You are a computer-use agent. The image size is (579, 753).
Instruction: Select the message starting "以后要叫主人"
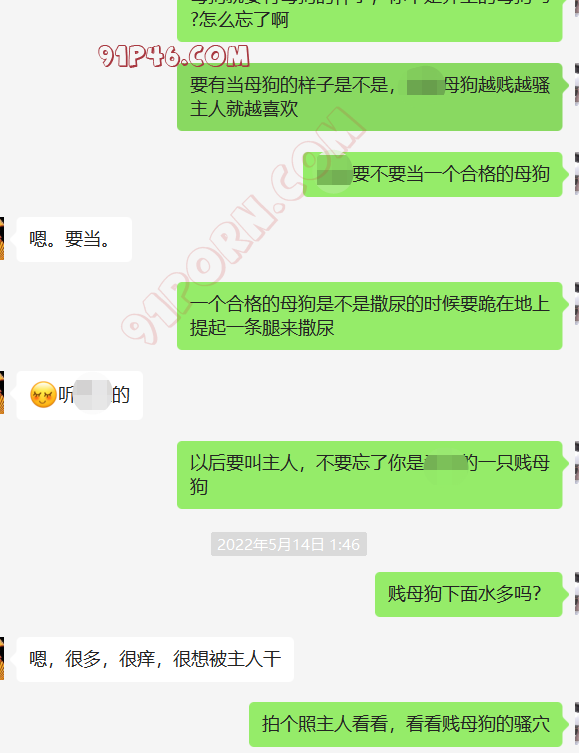370,475
